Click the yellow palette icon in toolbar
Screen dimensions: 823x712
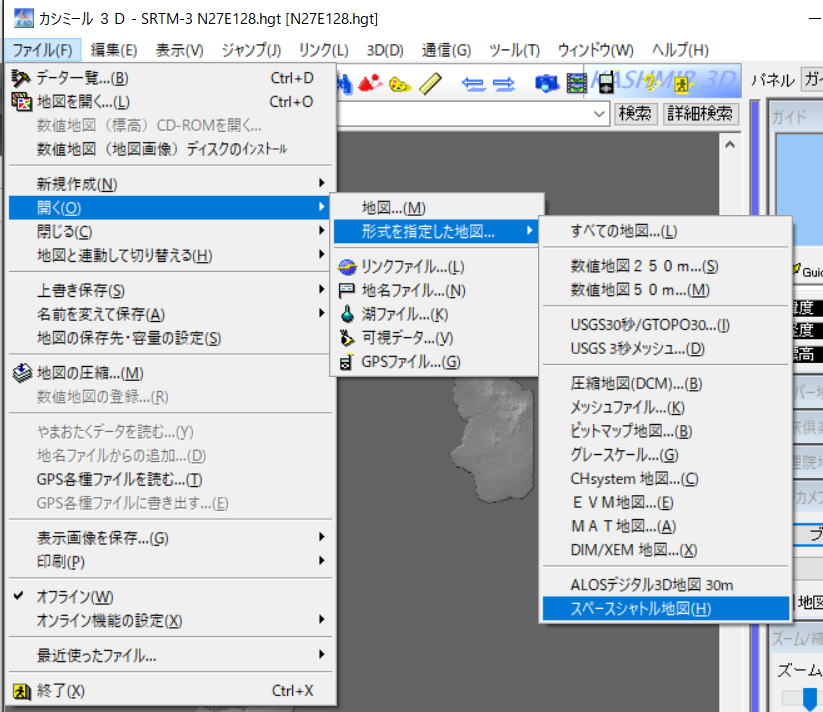400,85
